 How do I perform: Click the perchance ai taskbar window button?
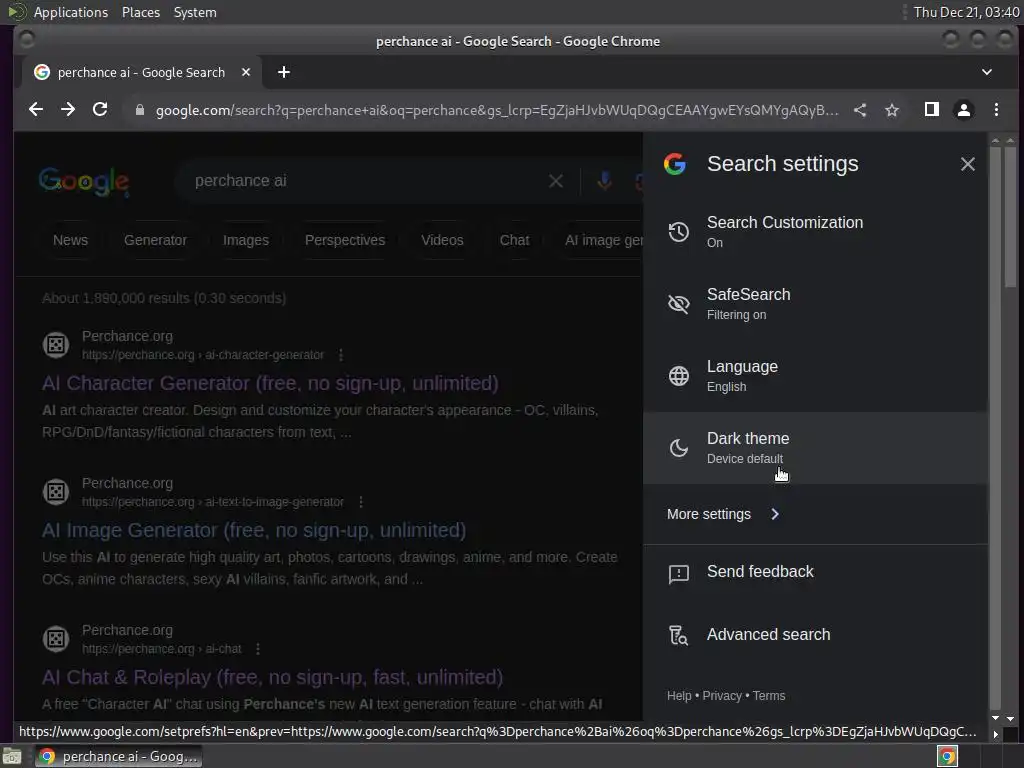118,756
